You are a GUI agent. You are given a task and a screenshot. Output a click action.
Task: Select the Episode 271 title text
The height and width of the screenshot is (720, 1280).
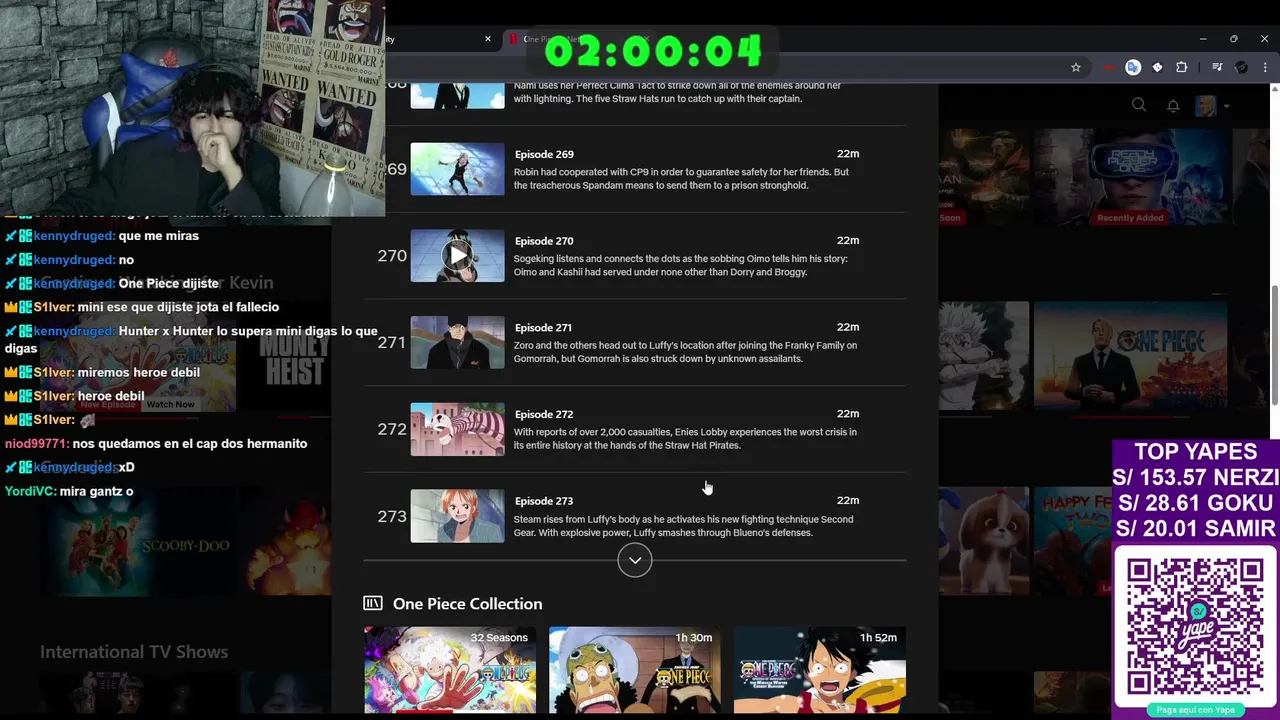pyautogui.click(x=543, y=328)
